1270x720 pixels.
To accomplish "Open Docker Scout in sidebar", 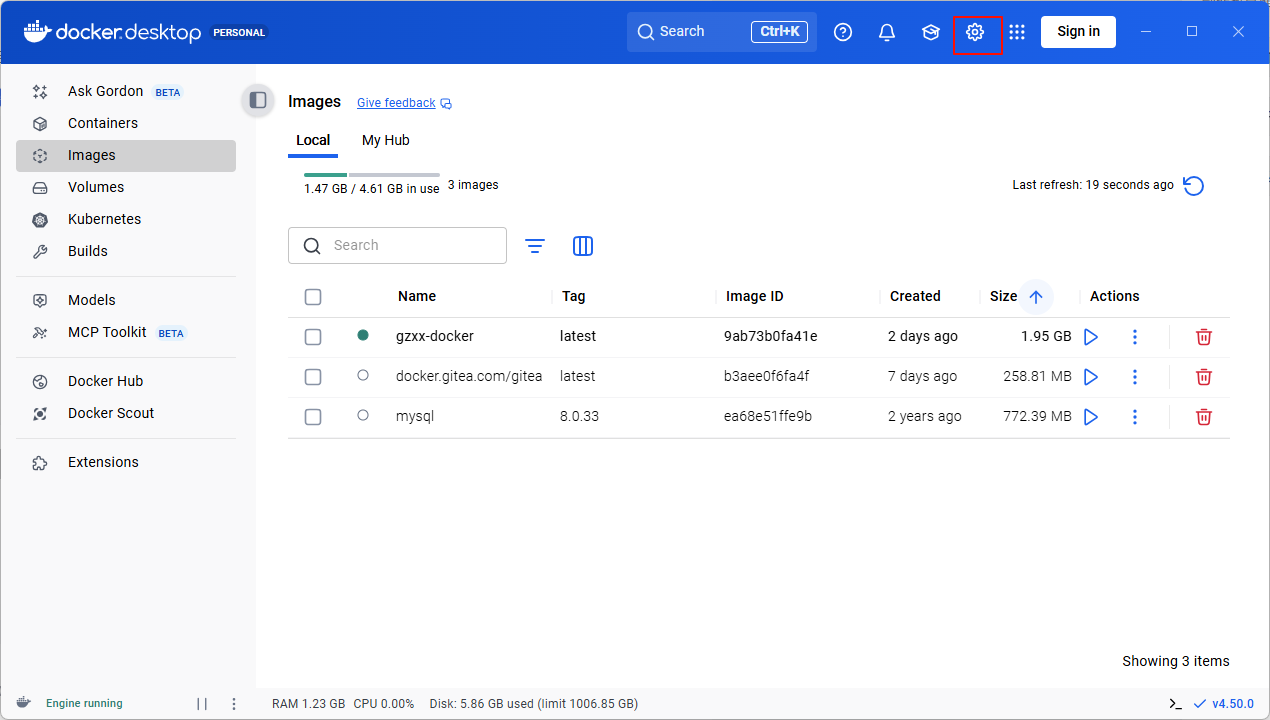I will point(126,414).
